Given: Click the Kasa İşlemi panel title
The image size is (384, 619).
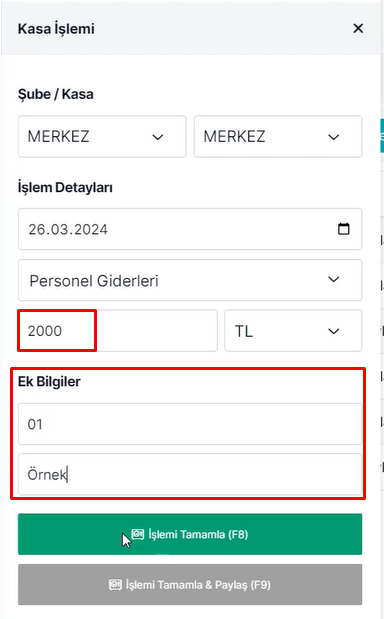Looking at the screenshot, I should (56, 29).
